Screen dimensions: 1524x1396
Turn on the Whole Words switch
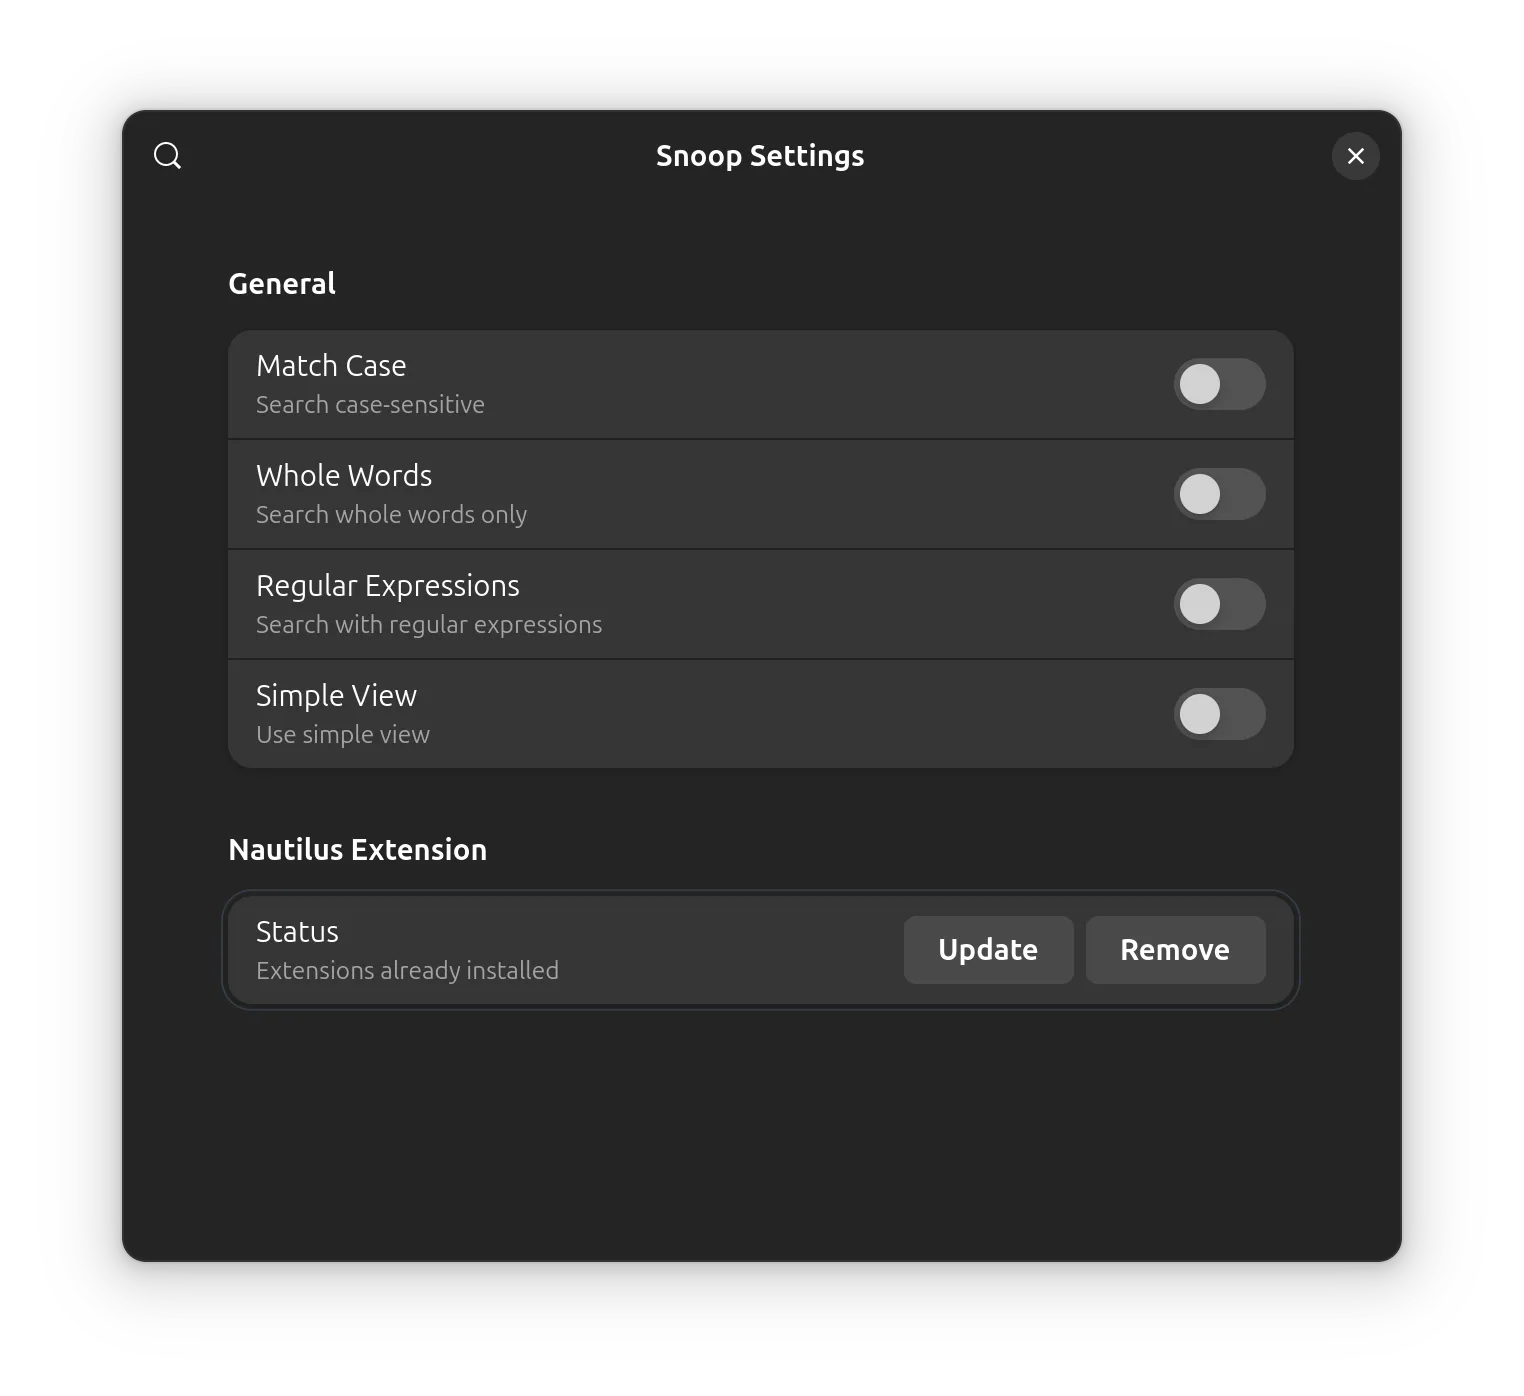tap(1219, 494)
